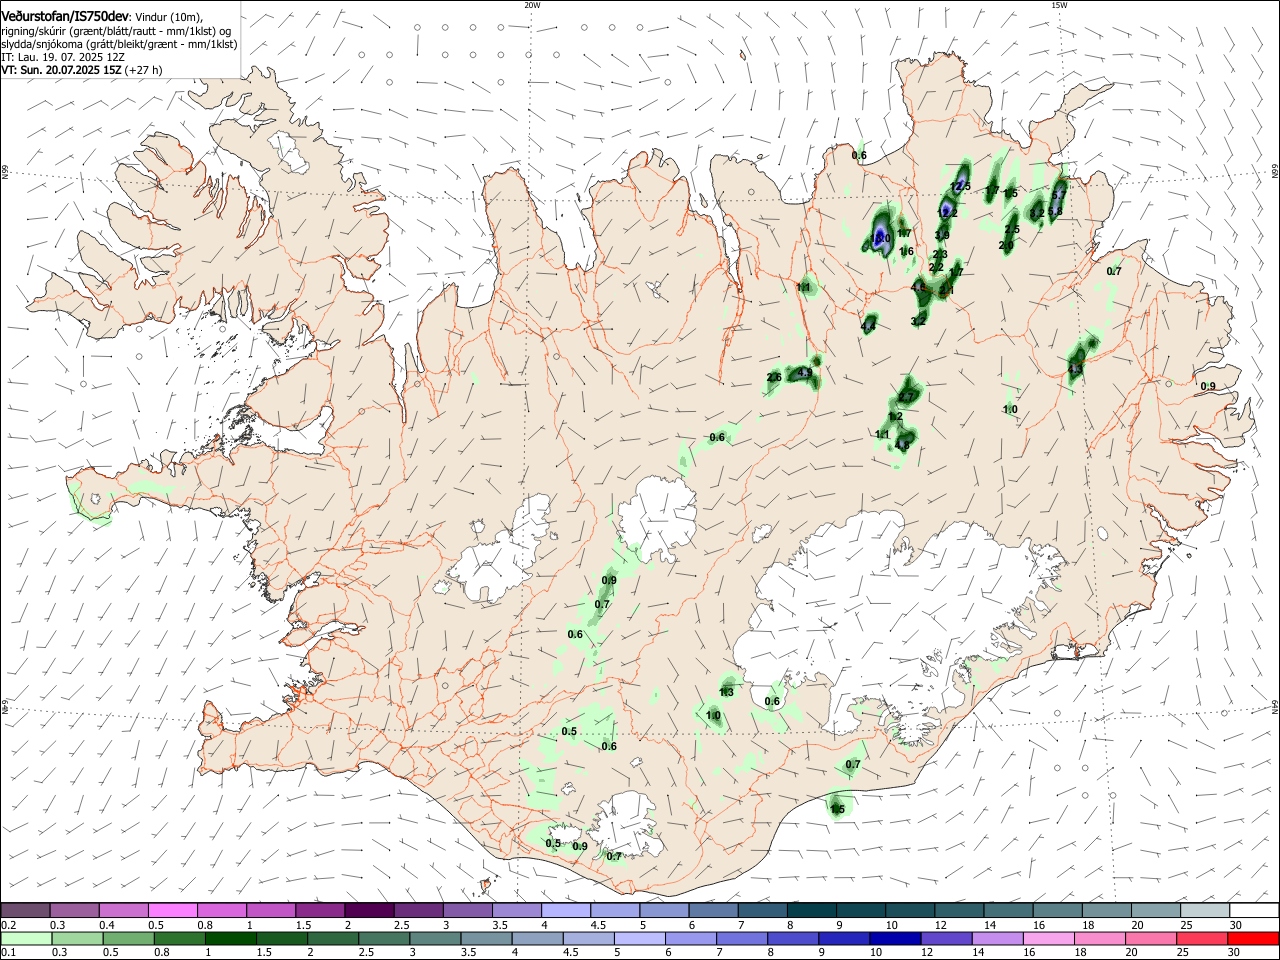Click the 5.8 precipitation value in the northeast
The image size is (1280, 960).
tap(1055, 210)
